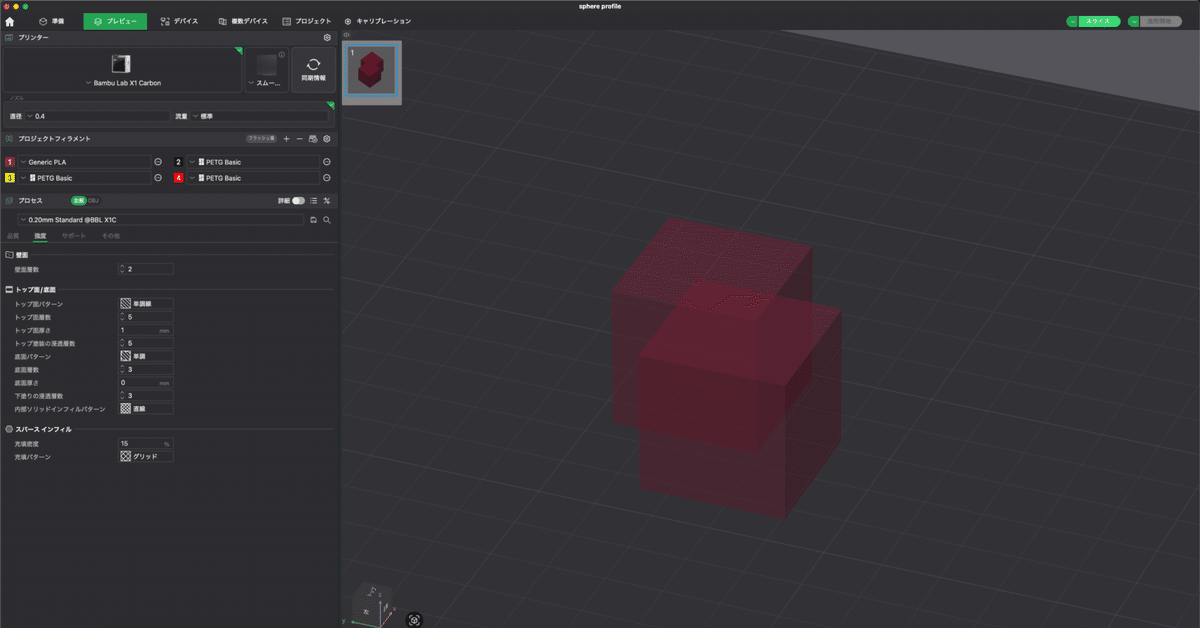Click the edit icon beside filament 4
This screenshot has height=628, width=1200.
click(x=326, y=178)
